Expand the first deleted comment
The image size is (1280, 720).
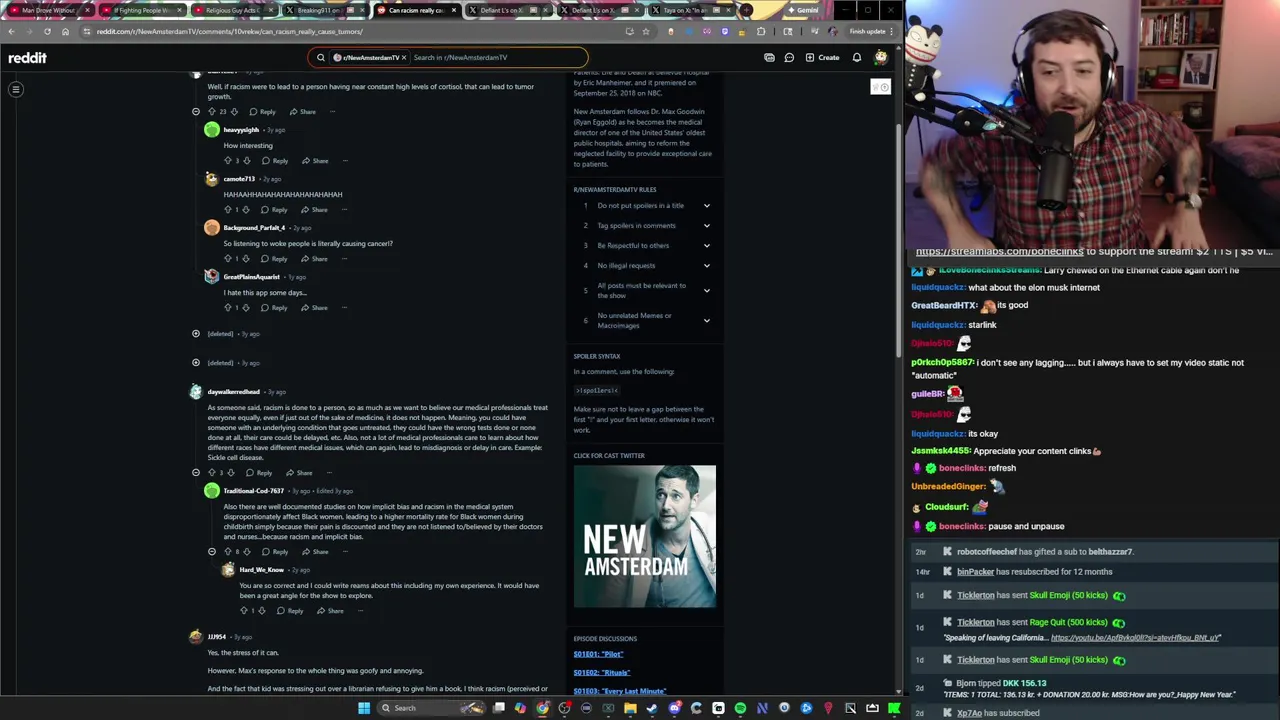(x=196, y=334)
